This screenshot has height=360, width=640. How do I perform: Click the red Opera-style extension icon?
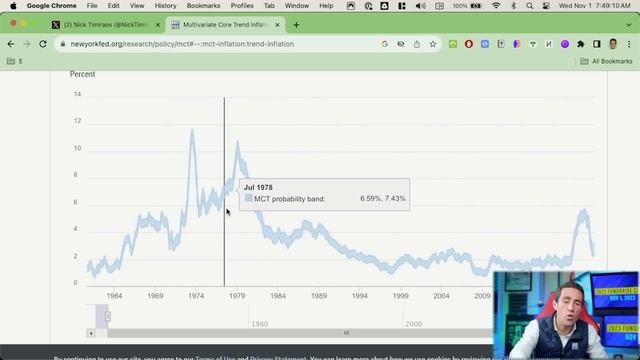469,44
